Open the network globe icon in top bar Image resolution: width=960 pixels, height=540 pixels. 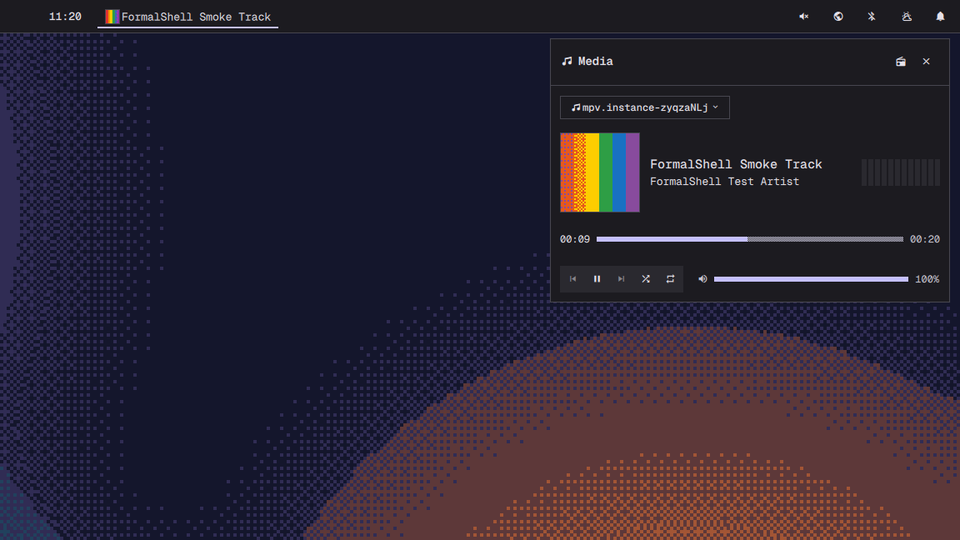838,17
